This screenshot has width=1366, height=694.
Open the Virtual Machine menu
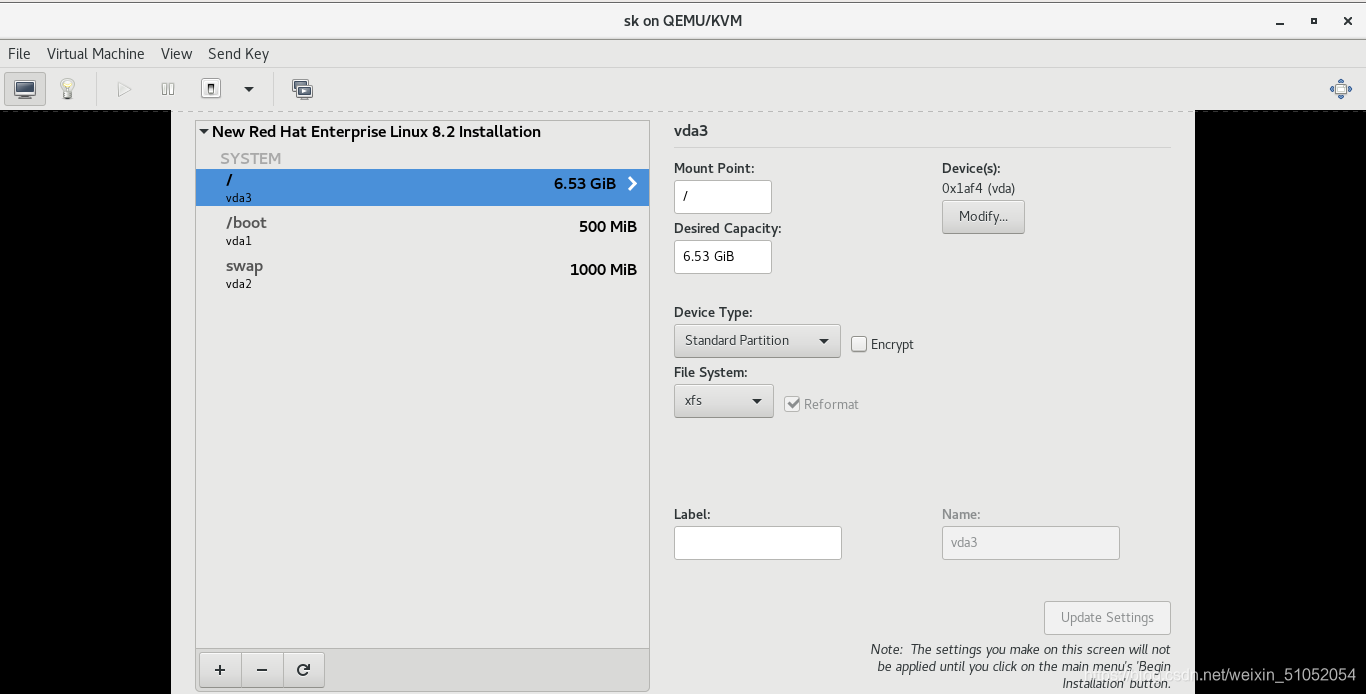tap(96, 54)
